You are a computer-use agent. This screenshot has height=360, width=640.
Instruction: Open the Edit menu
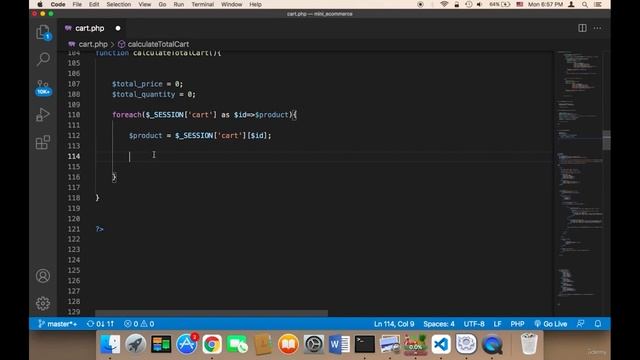(94, 4)
